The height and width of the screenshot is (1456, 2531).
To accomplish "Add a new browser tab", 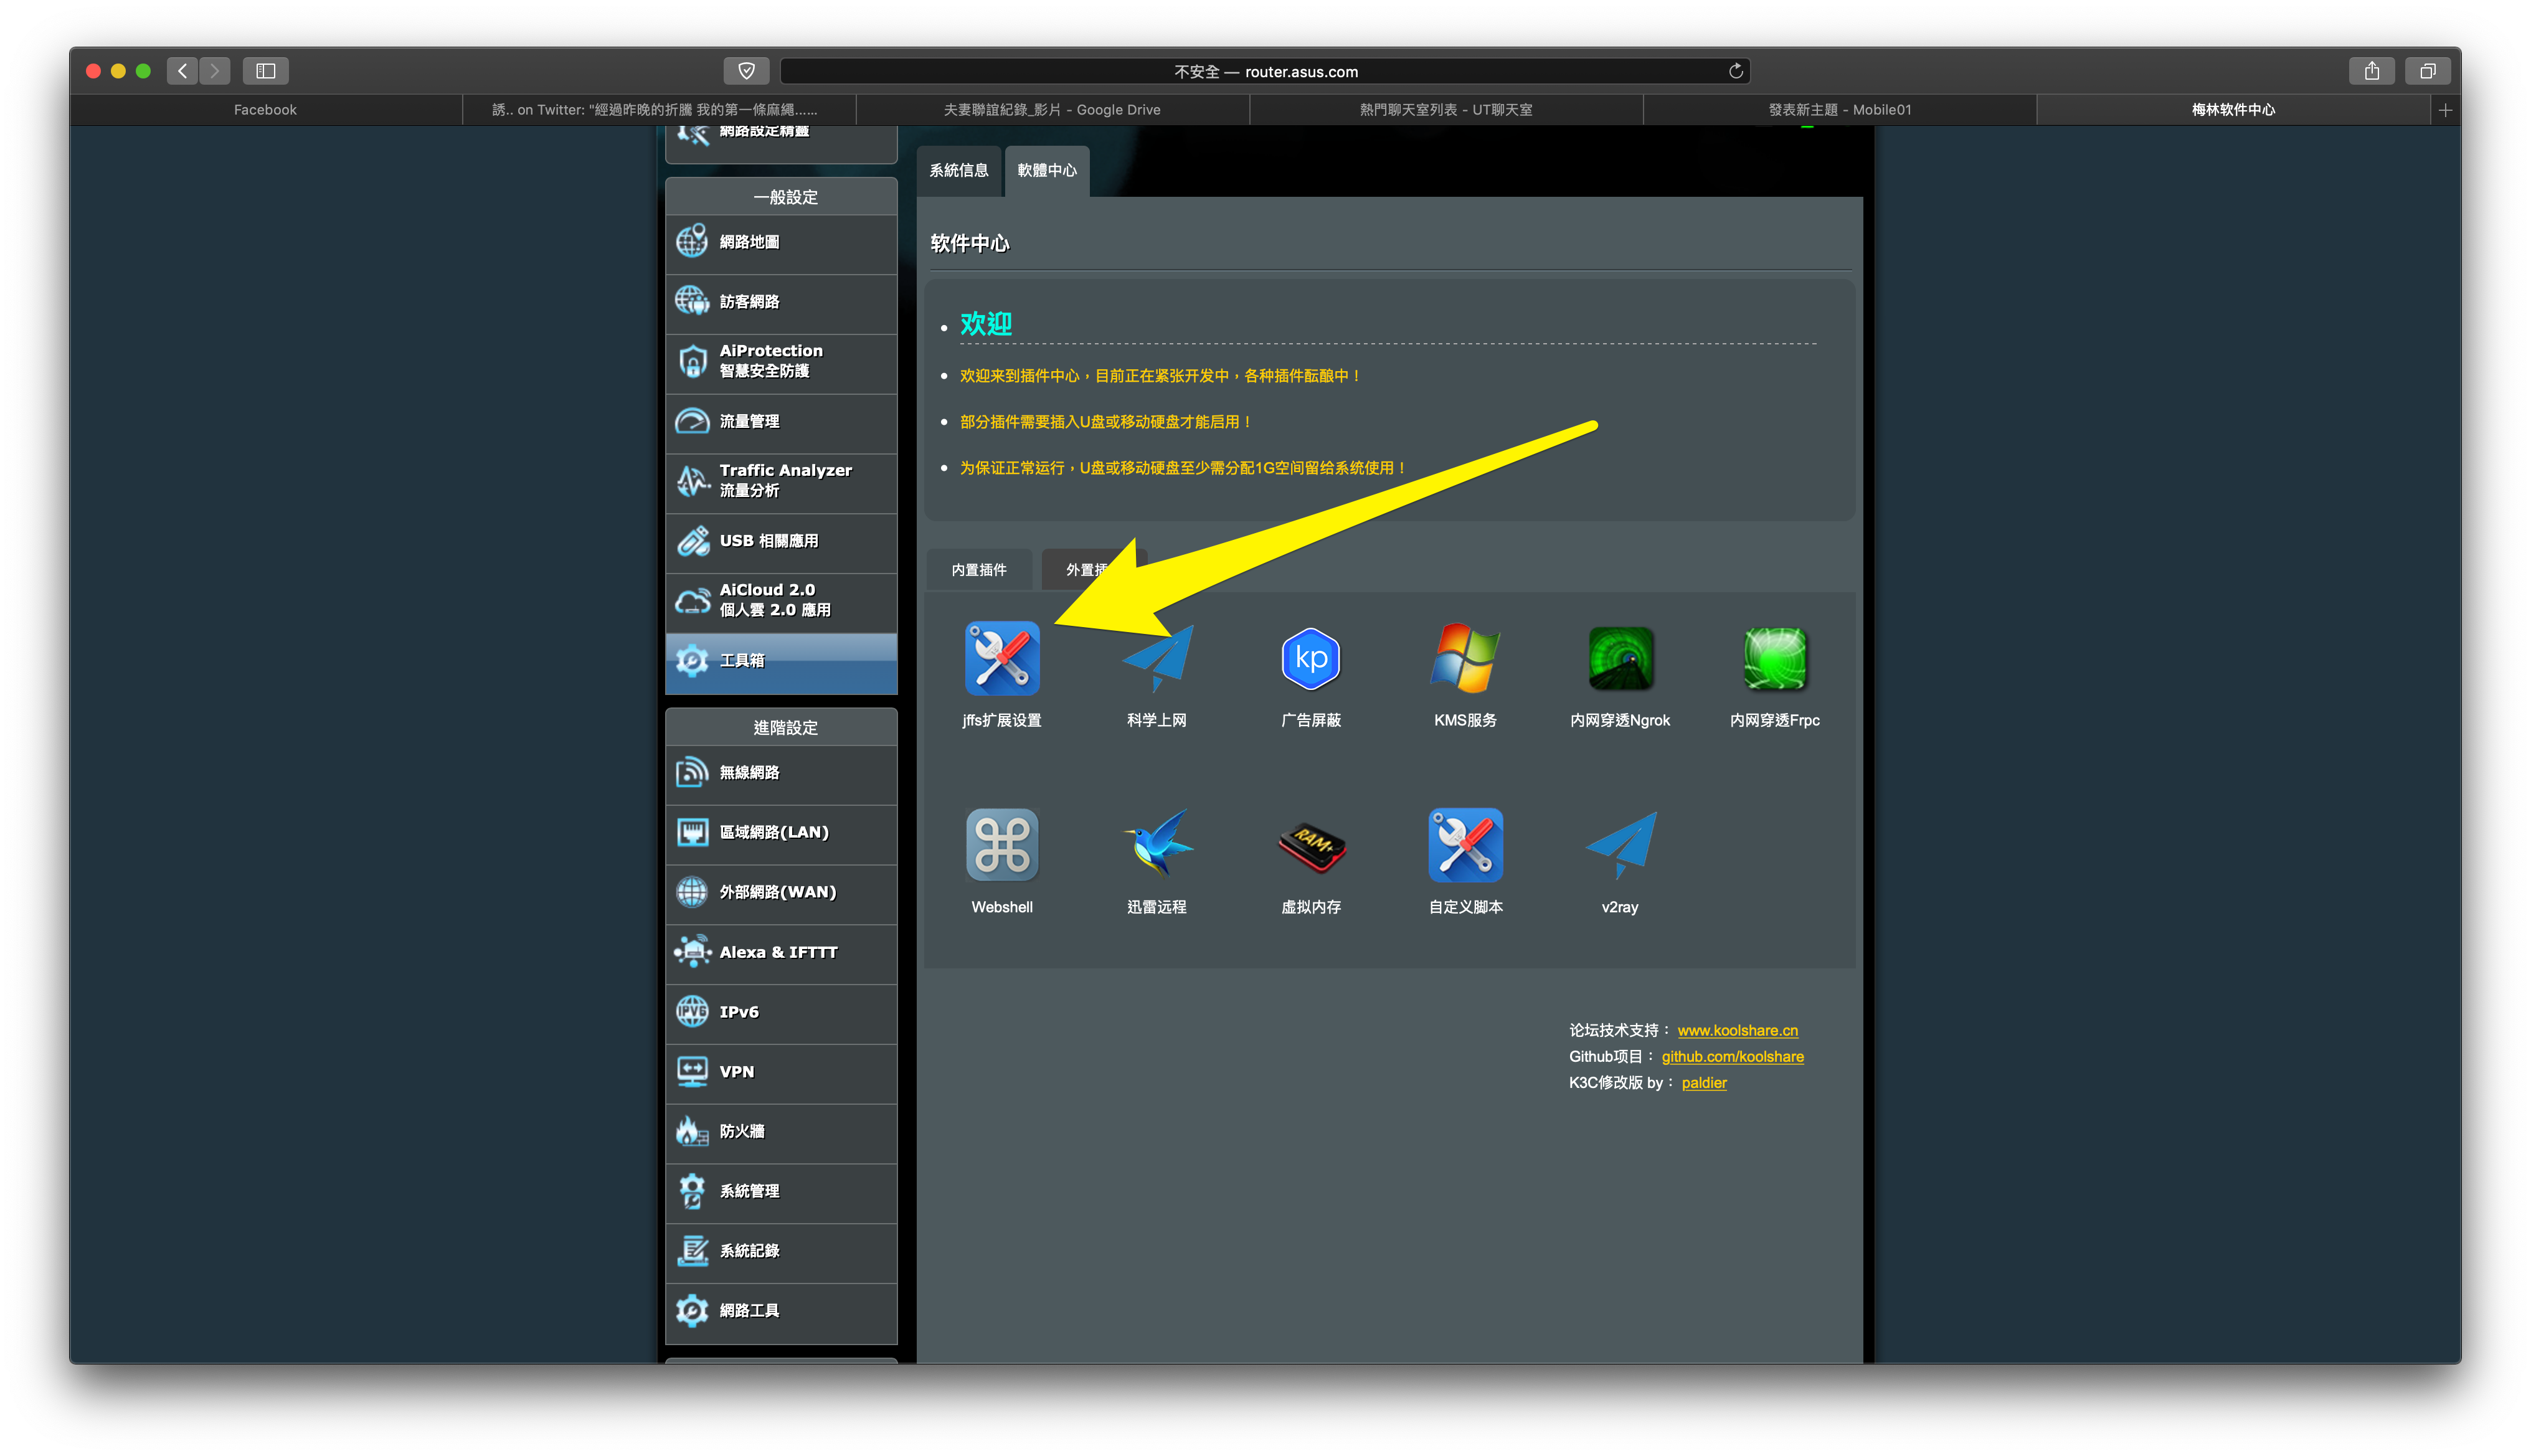I will tap(2445, 110).
